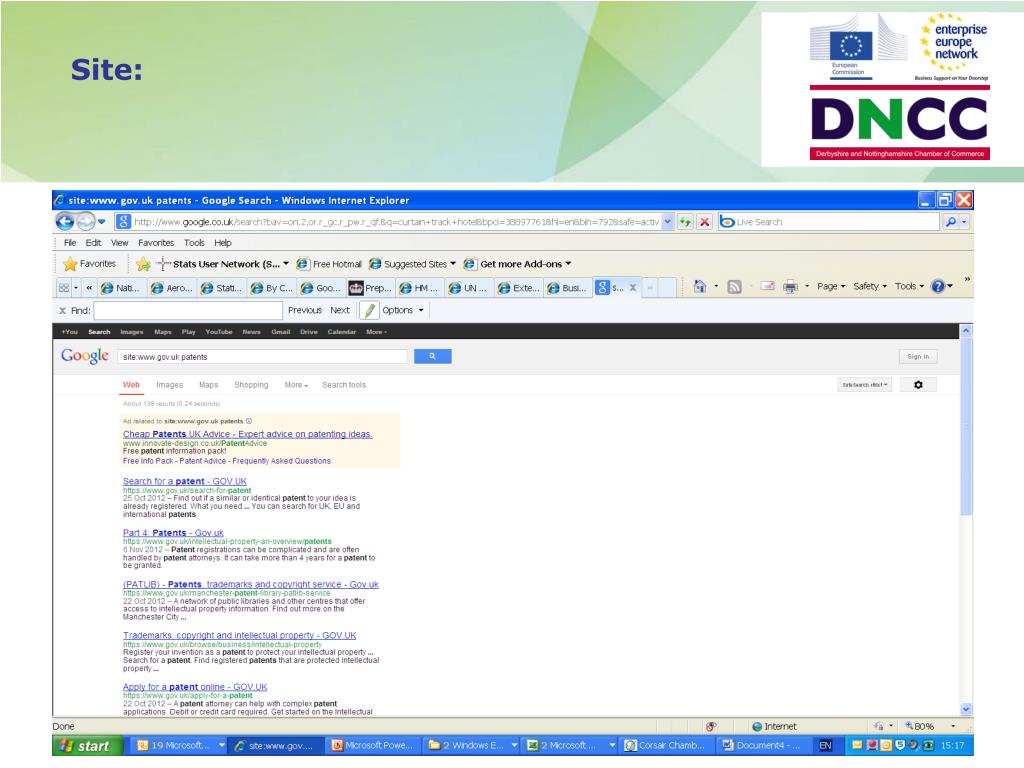Click the blue Help question mark icon
The width and height of the screenshot is (1024, 768).
[938, 286]
